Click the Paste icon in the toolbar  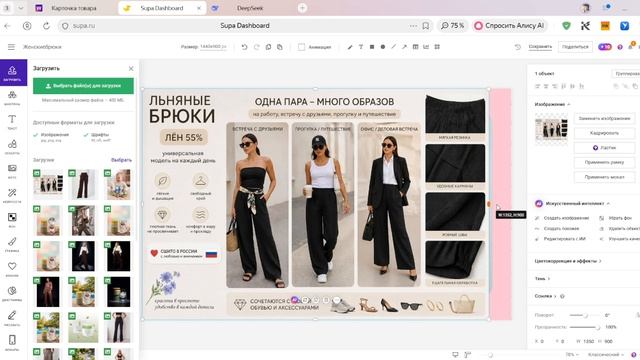pos(280,47)
